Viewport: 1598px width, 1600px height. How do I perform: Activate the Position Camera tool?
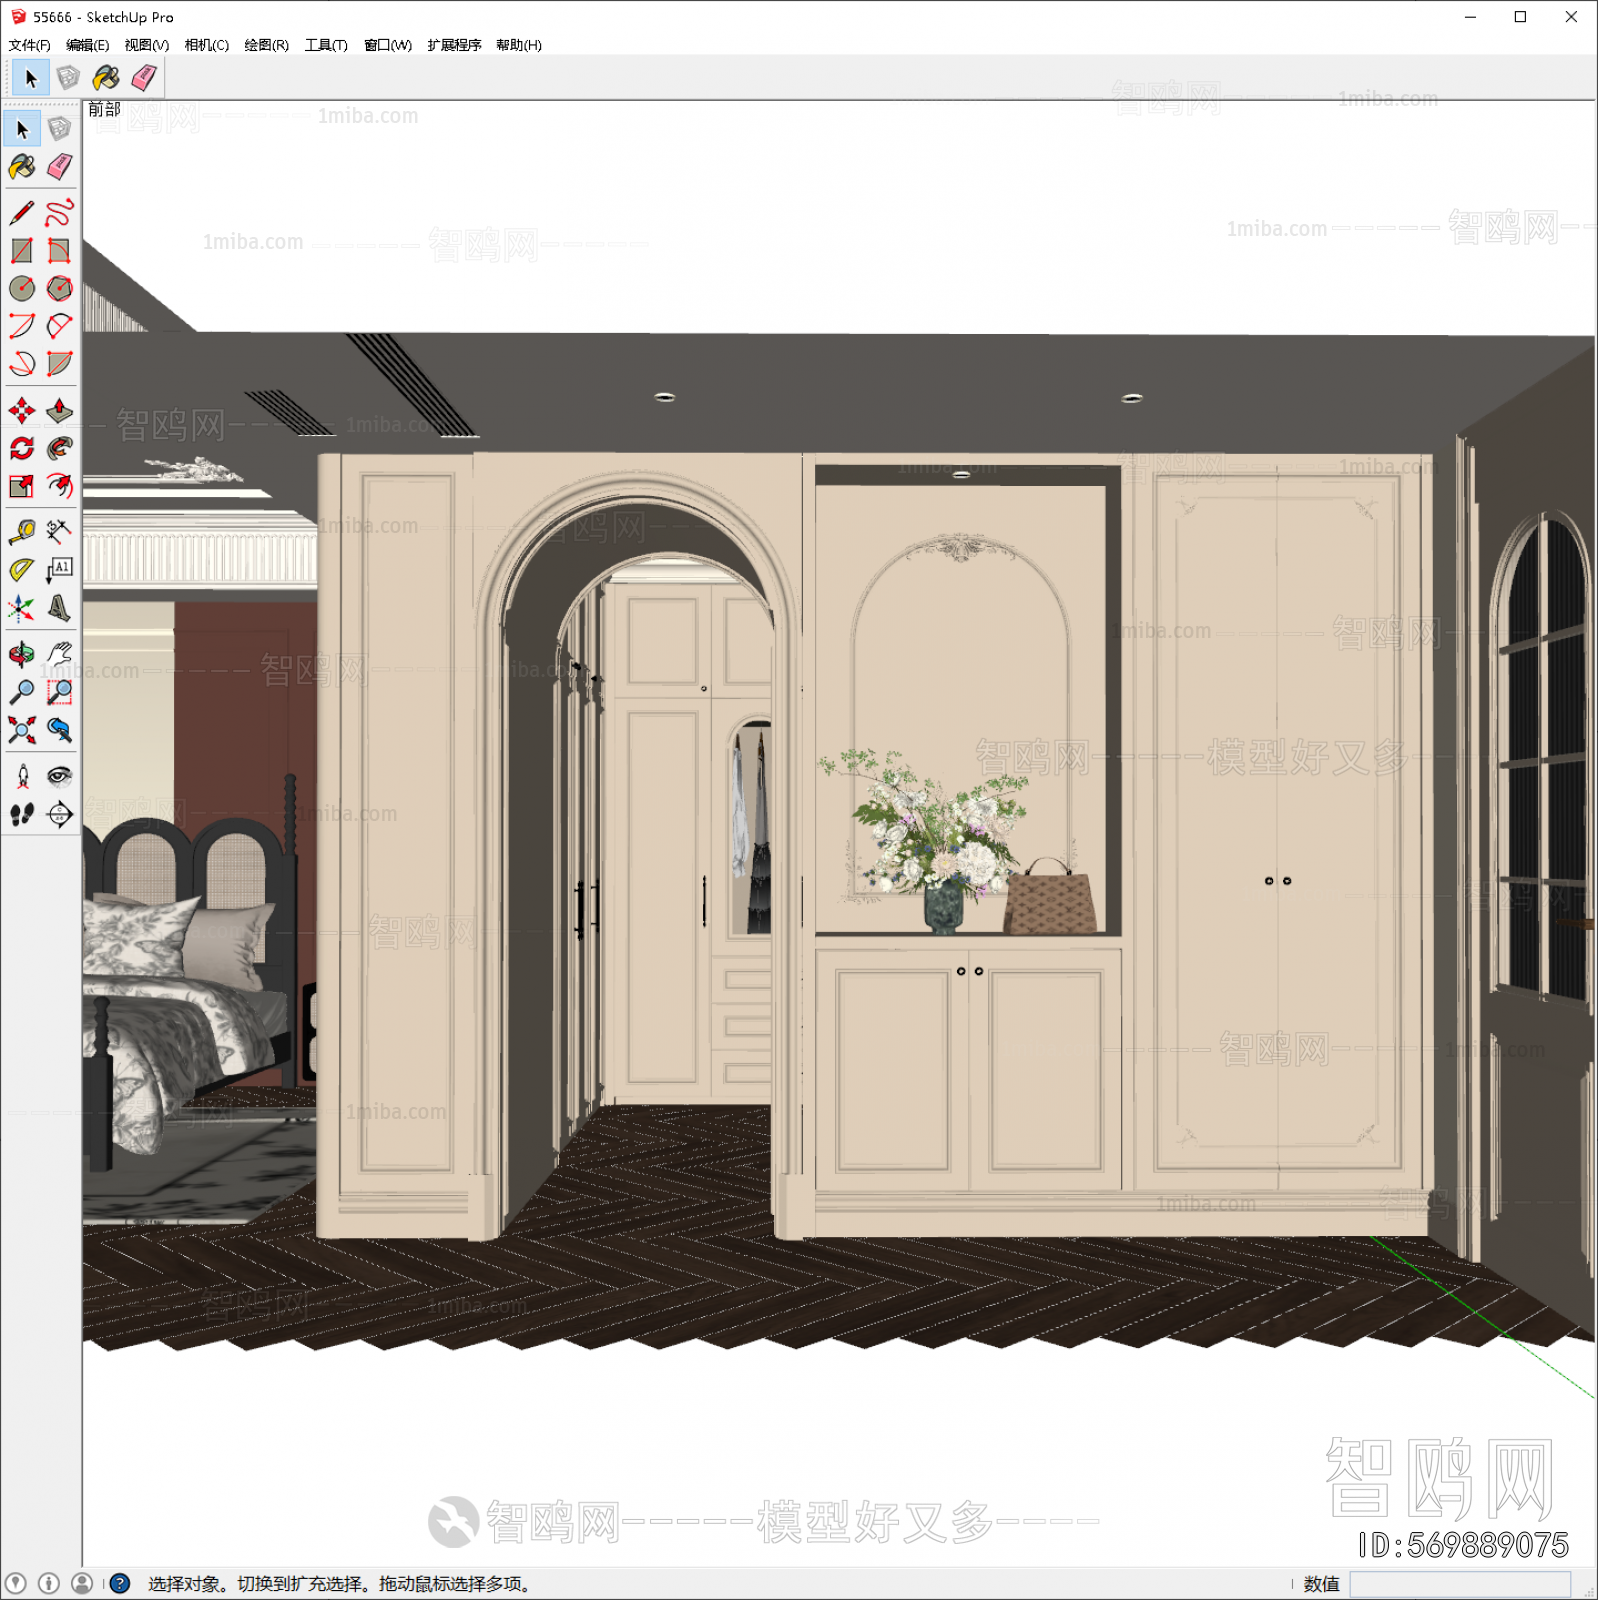[22, 777]
